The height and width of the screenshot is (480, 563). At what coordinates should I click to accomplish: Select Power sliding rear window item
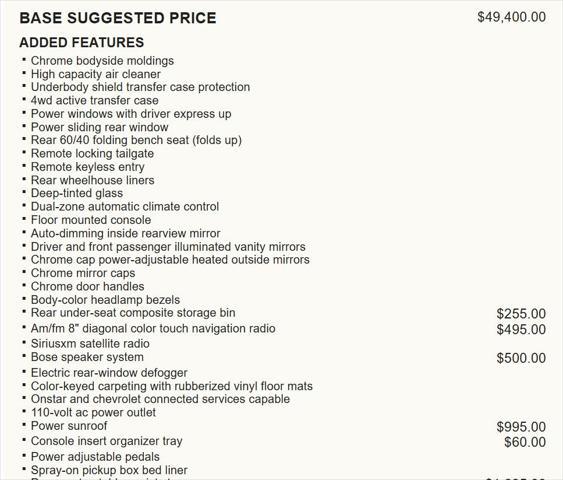[99, 127]
